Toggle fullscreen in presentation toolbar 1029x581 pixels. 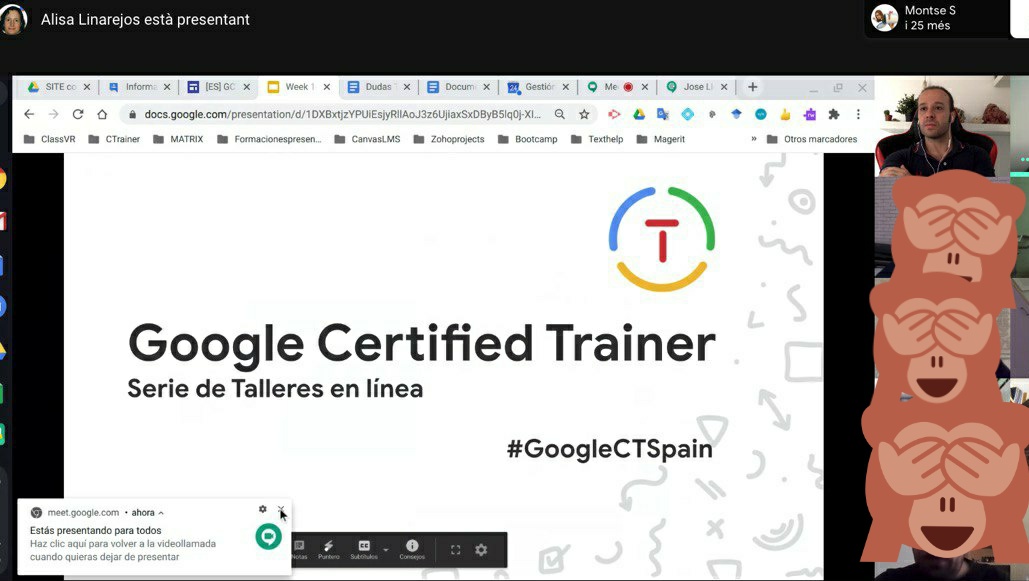(x=455, y=549)
